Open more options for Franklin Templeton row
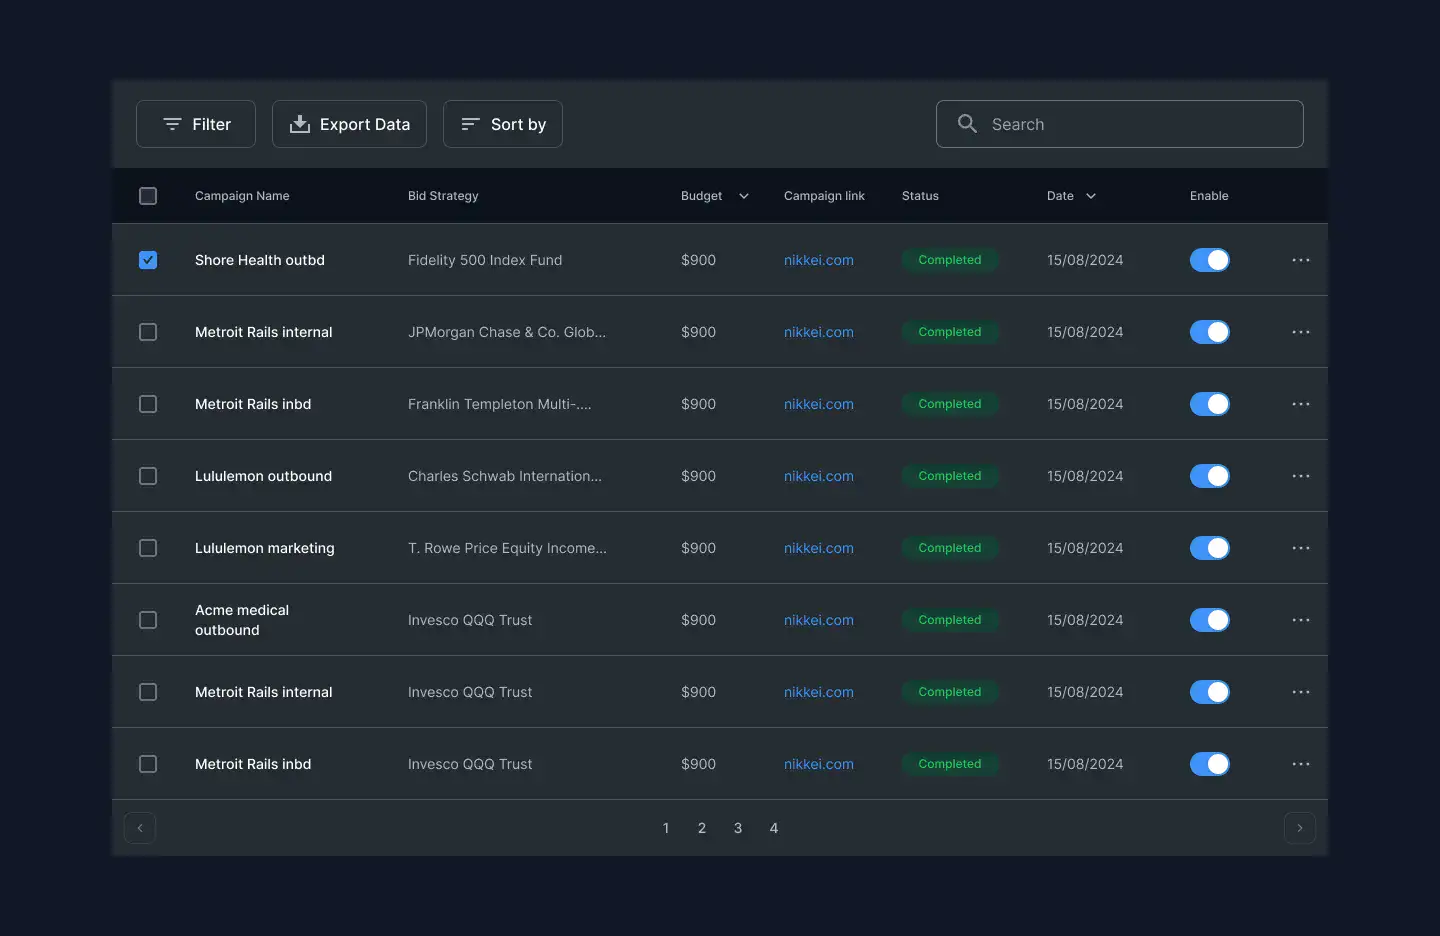This screenshot has height=936, width=1440. point(1300,404)
